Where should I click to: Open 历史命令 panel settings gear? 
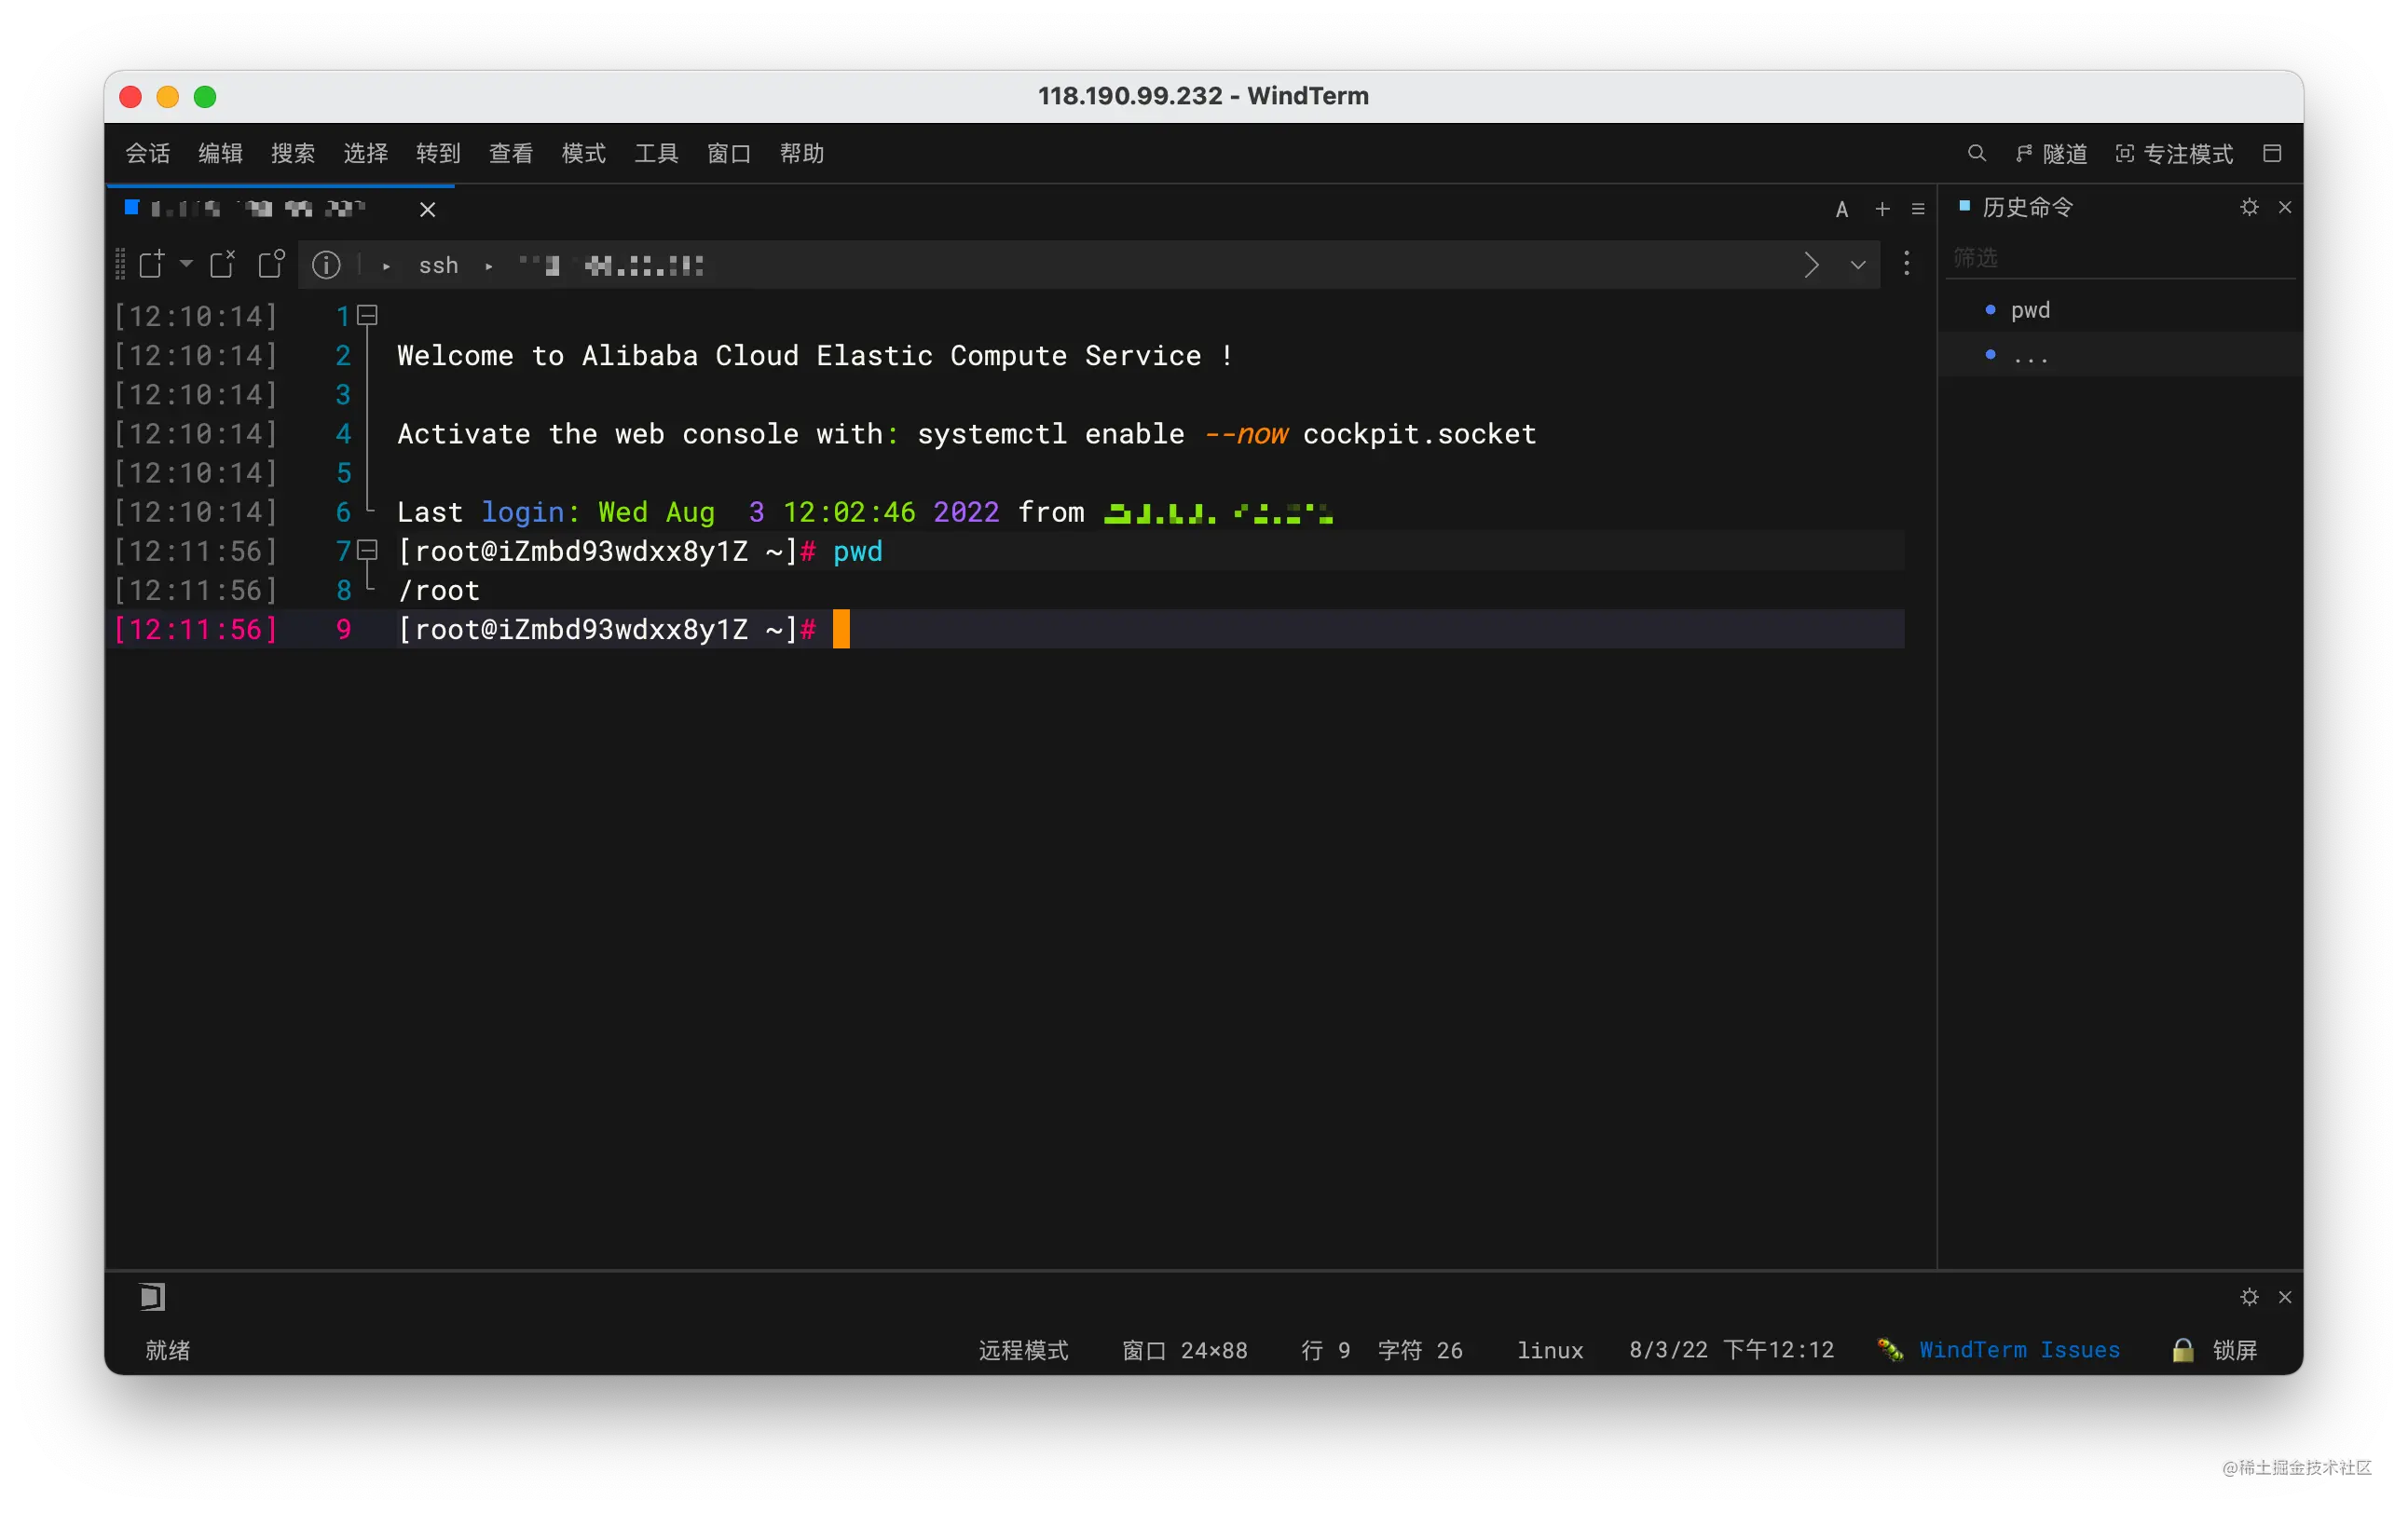2249,207
